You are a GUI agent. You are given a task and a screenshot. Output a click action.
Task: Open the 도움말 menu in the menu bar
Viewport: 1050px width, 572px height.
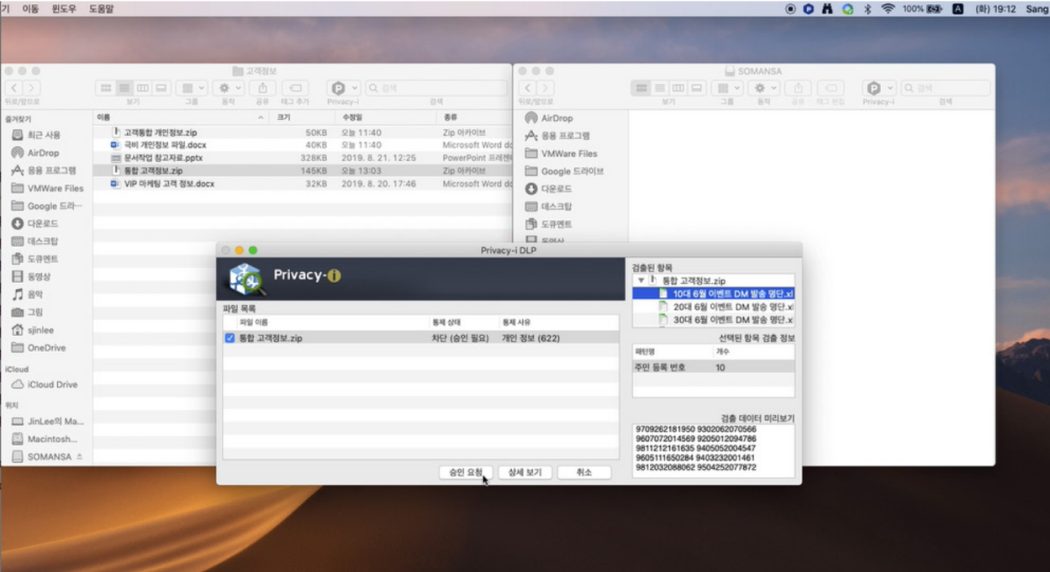coord(101,9)
